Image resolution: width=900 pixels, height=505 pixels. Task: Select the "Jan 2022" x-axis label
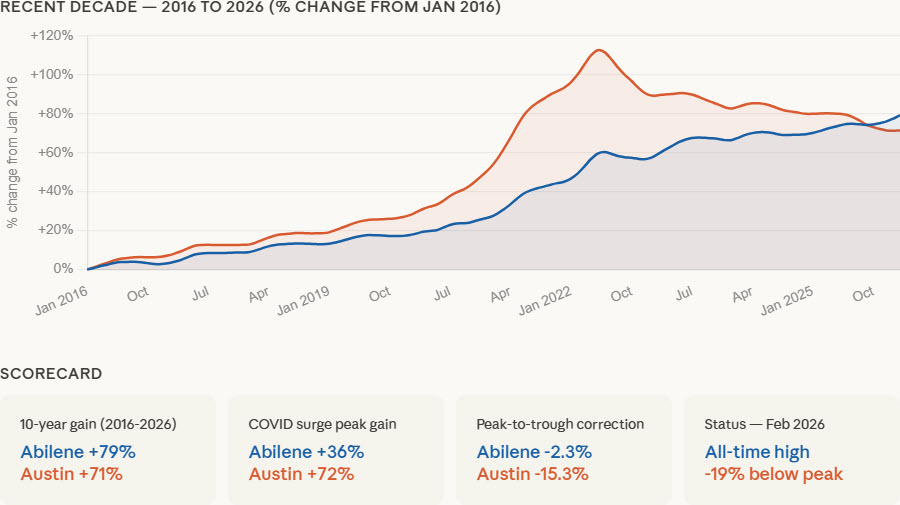543,299
